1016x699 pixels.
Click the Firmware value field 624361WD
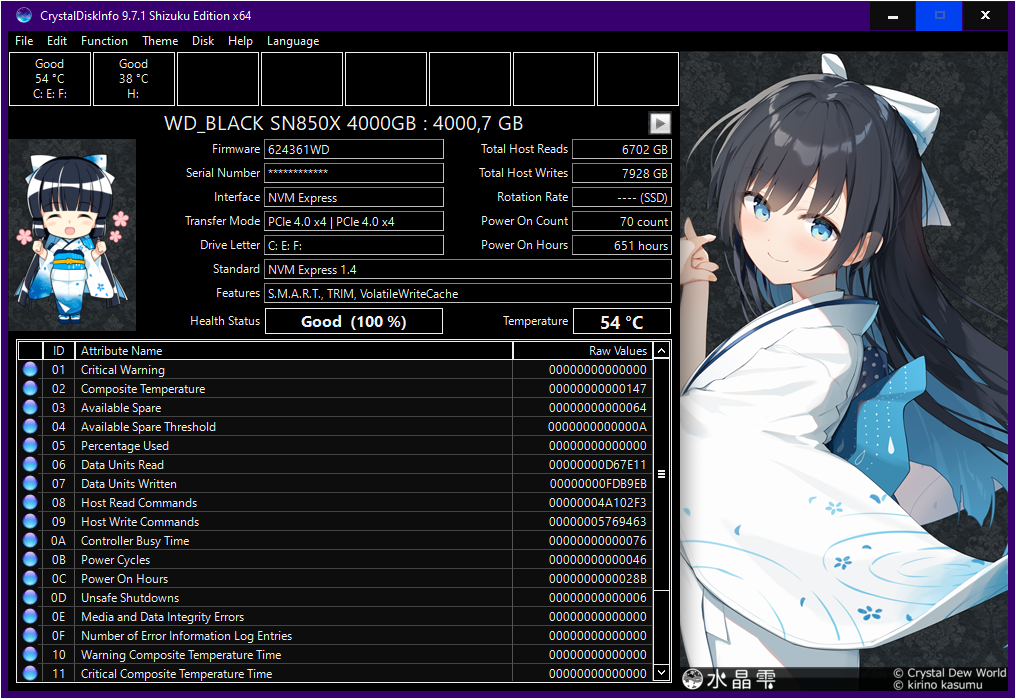(x=353, y=149)
